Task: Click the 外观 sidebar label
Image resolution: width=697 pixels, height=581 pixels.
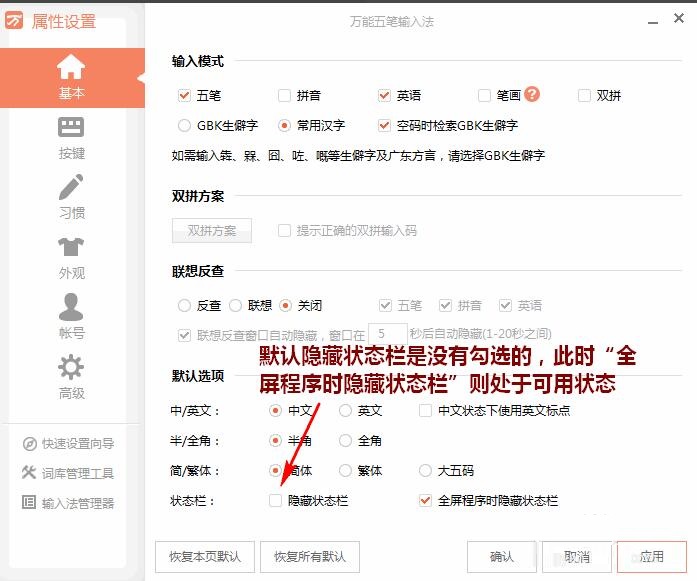Action: [x=72, y=273]
